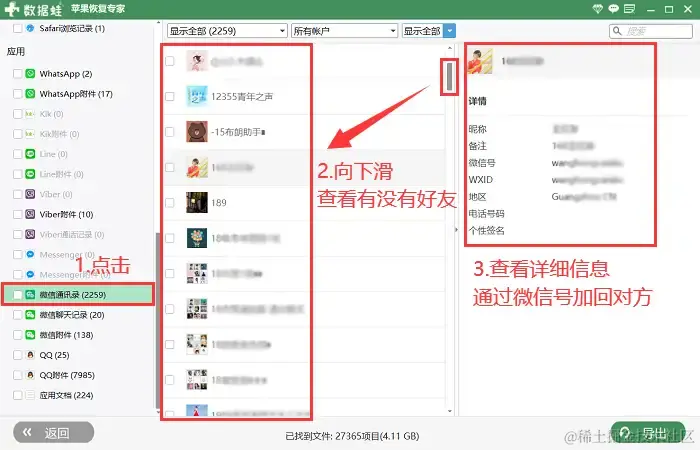Click the Messenger (0) icon
The image size is (700, 450).
tap(30, 254)
